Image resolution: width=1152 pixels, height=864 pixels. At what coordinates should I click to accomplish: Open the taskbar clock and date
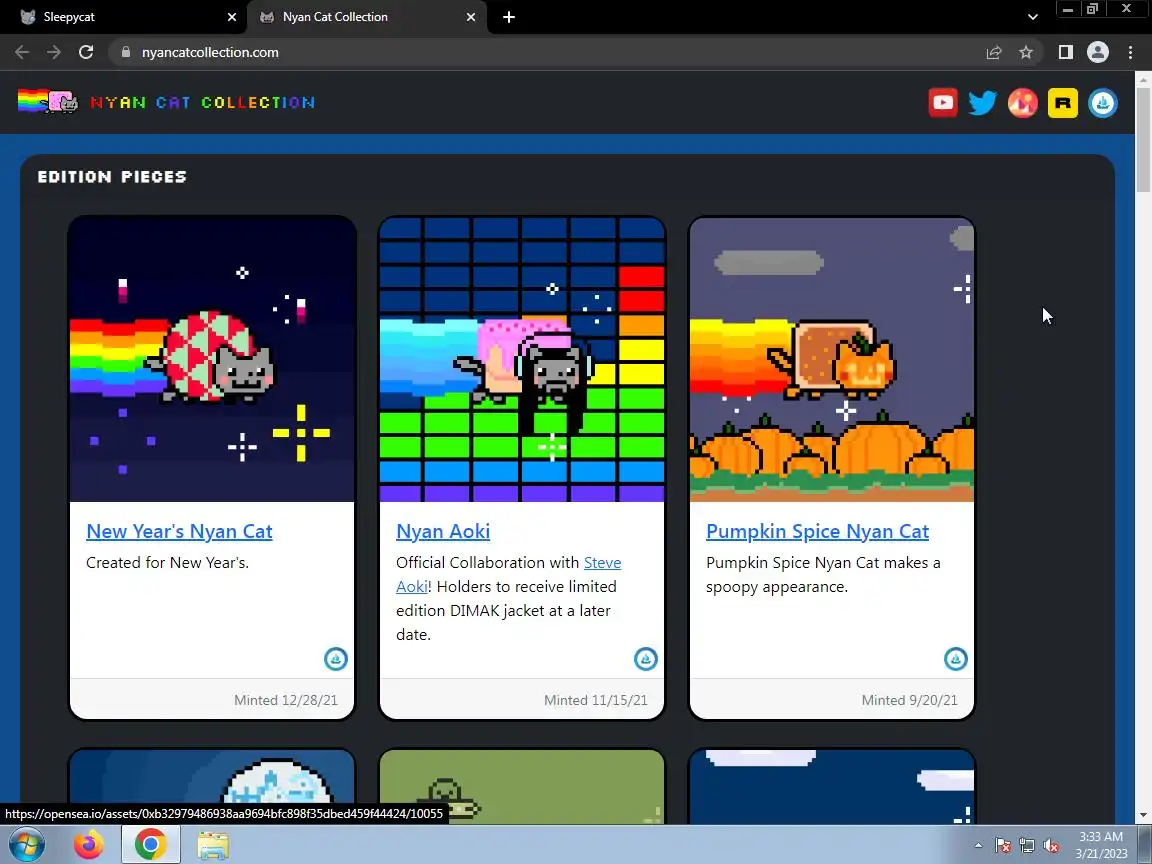(1101, 845)
